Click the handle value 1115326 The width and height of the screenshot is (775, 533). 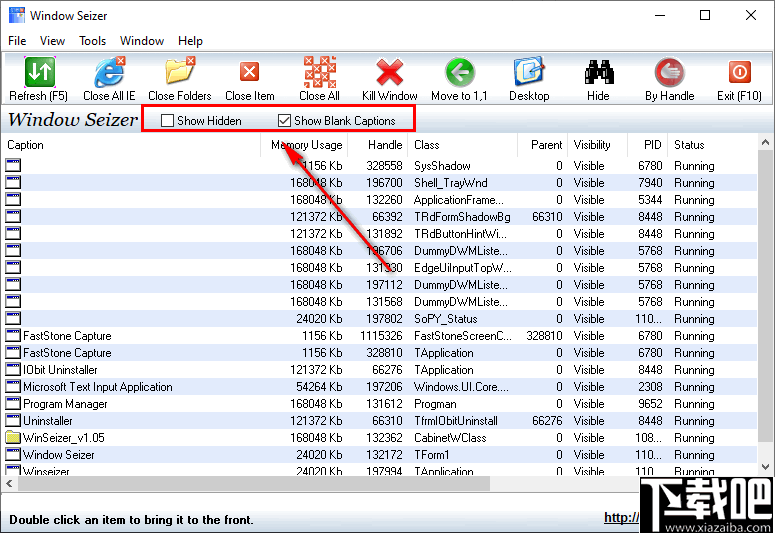click(x=381, y=336)
